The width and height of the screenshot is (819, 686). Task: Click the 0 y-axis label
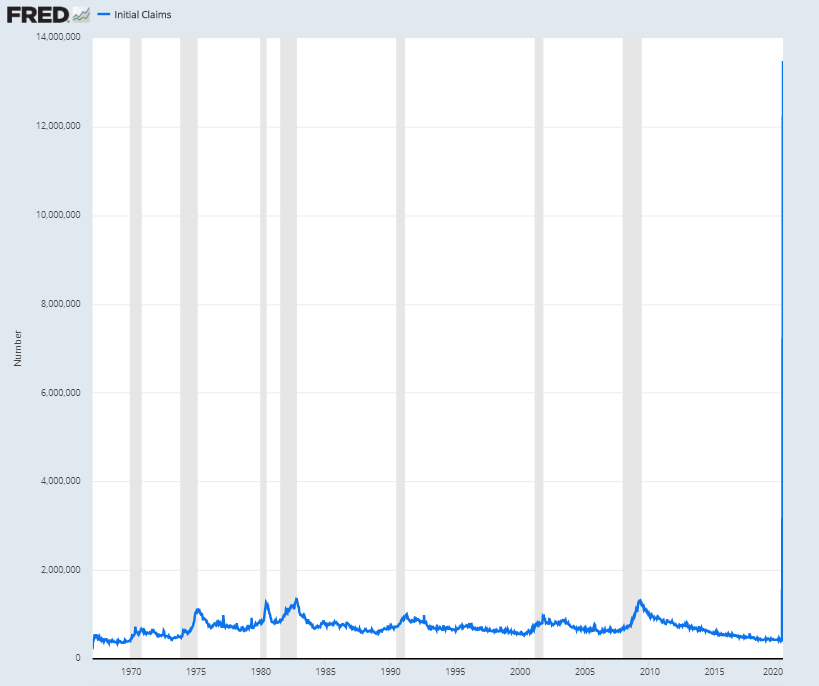coord(78,658)
